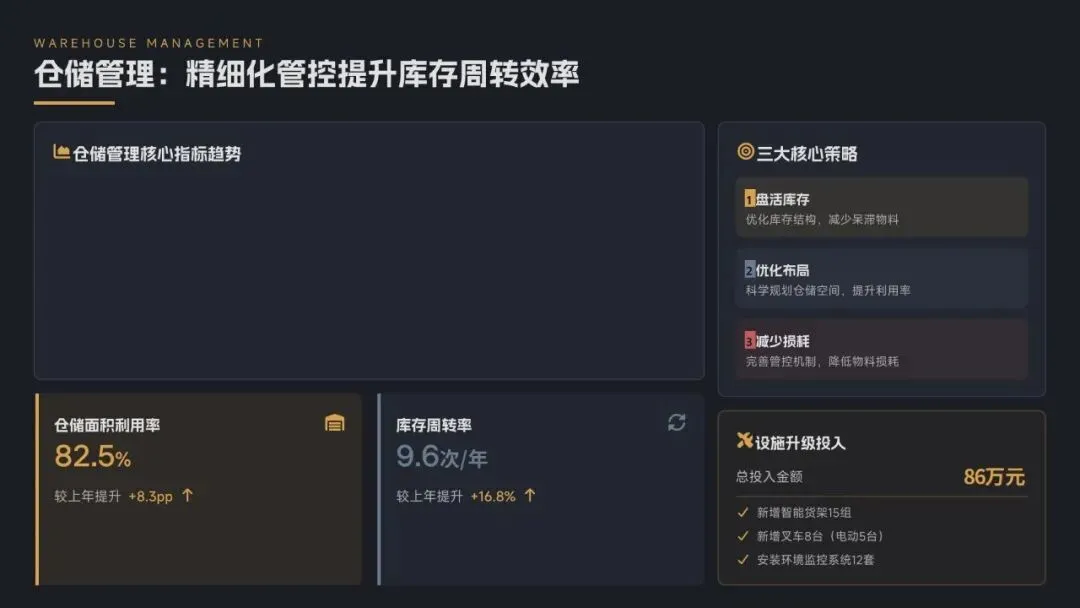Click the number 1 badge for 盘活库存
This screenshot has width=1080, height=608.
(x=750, y=200)
